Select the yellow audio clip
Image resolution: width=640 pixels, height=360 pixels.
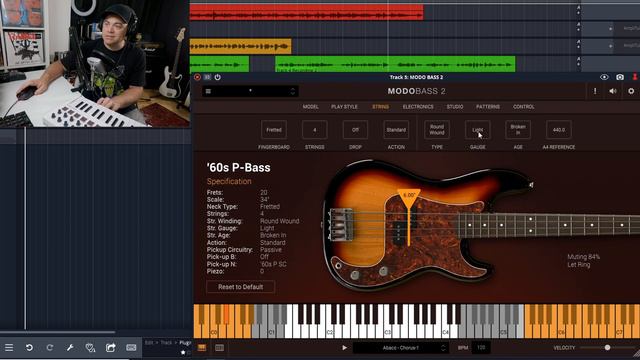coord(240,47)
